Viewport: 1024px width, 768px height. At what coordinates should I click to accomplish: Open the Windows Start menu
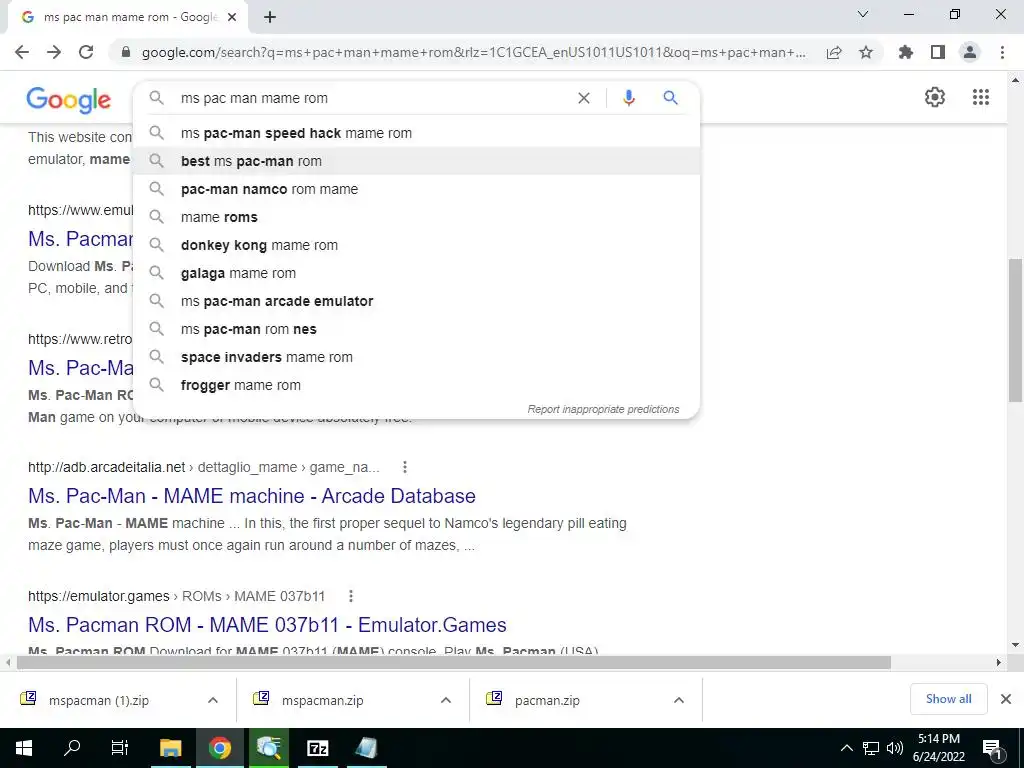(24, 748)
